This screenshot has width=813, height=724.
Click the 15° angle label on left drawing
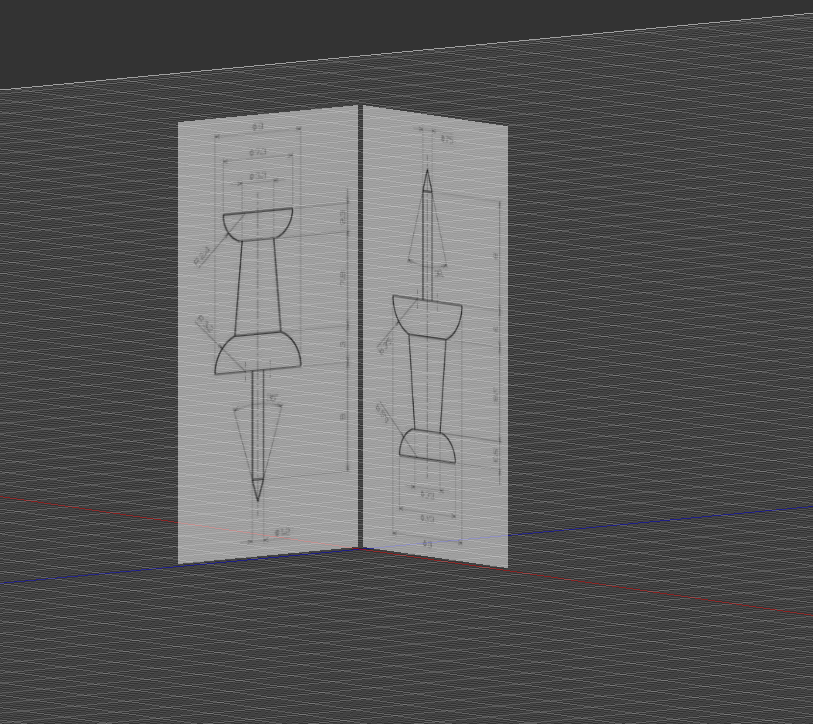coord(272,397)
